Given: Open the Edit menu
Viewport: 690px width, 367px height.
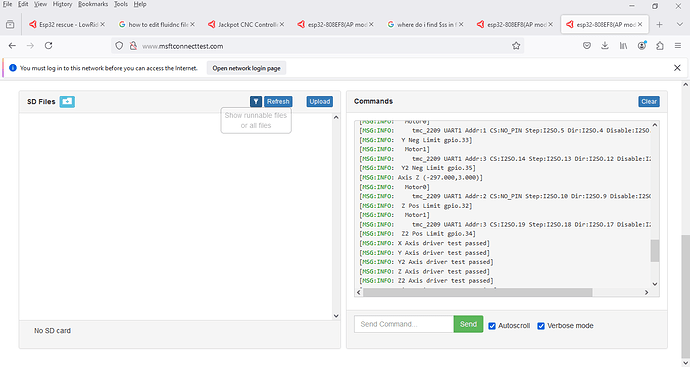Looking at the screenshot, I should (x=23, y=4).
